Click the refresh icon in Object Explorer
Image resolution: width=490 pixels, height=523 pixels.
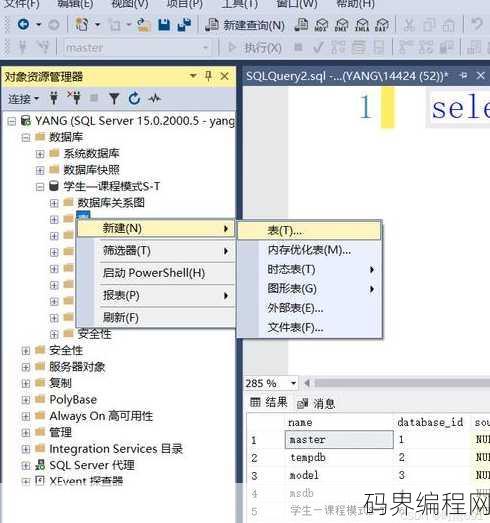pyautogui.click(x=134, y=98)
